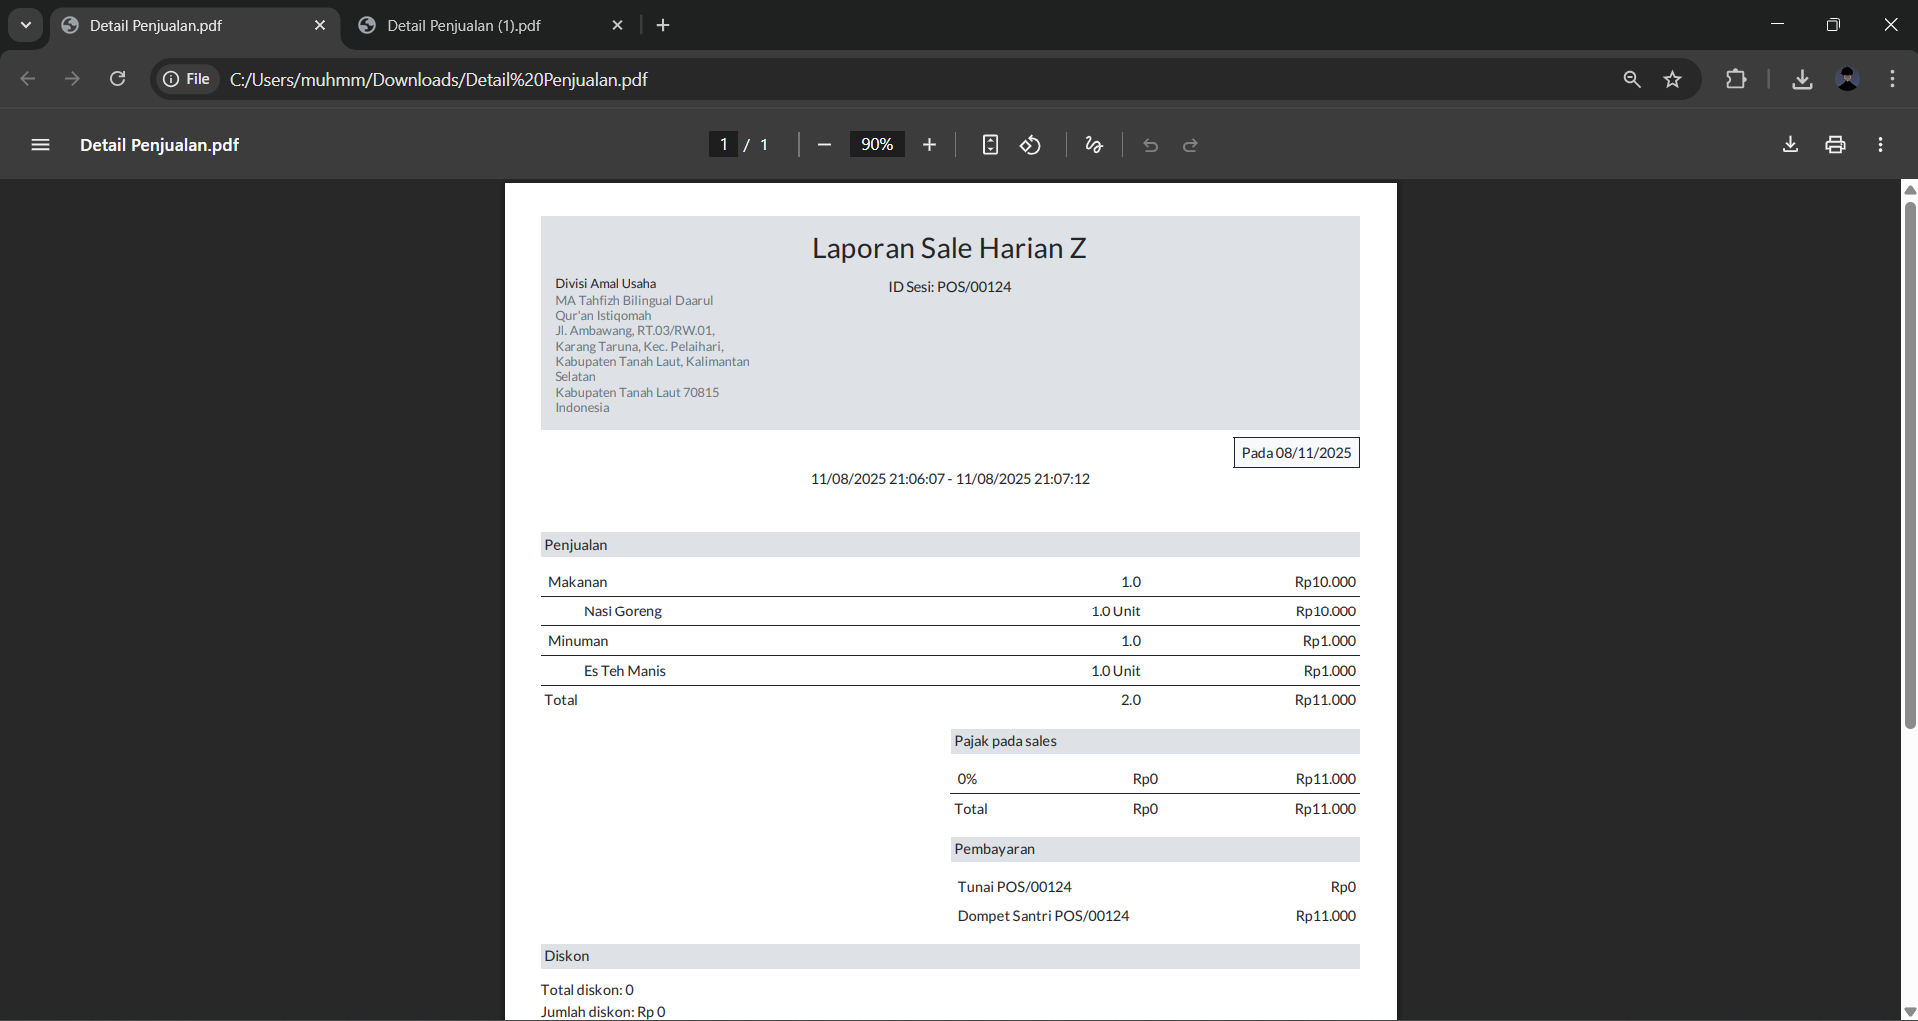The image size is (1918, 1021).
Task: Click the zoom percentage field
Action: [877, 145]
